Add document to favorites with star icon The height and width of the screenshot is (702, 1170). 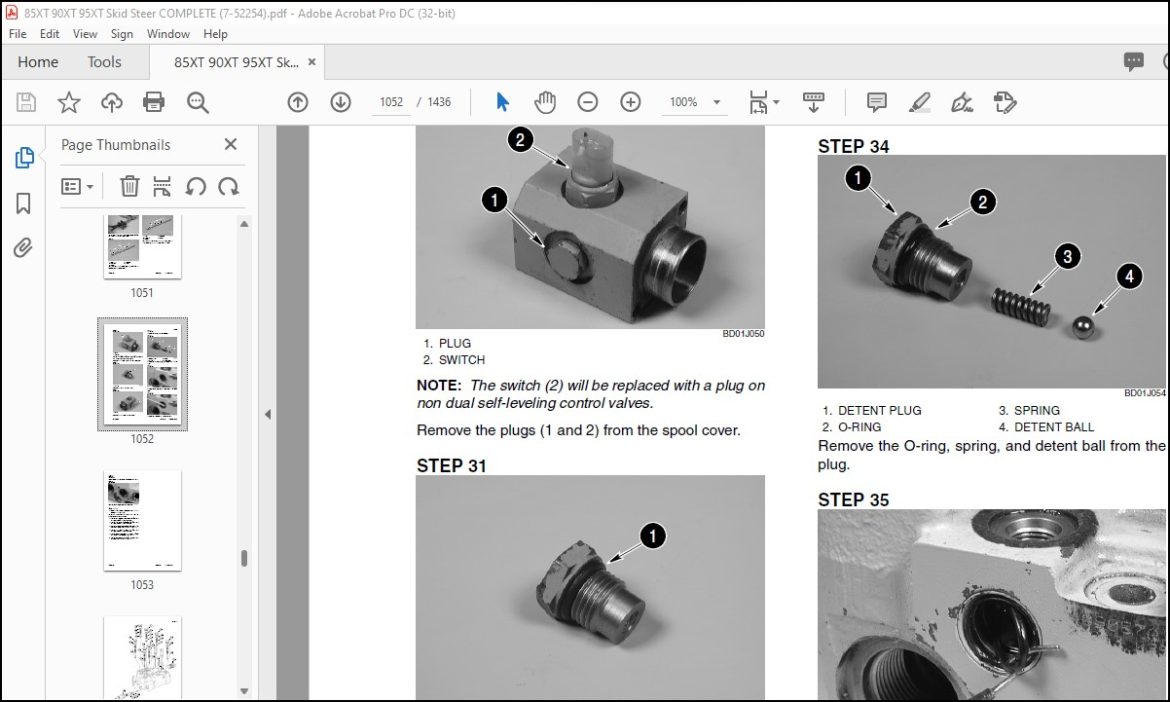pos(69,102)
